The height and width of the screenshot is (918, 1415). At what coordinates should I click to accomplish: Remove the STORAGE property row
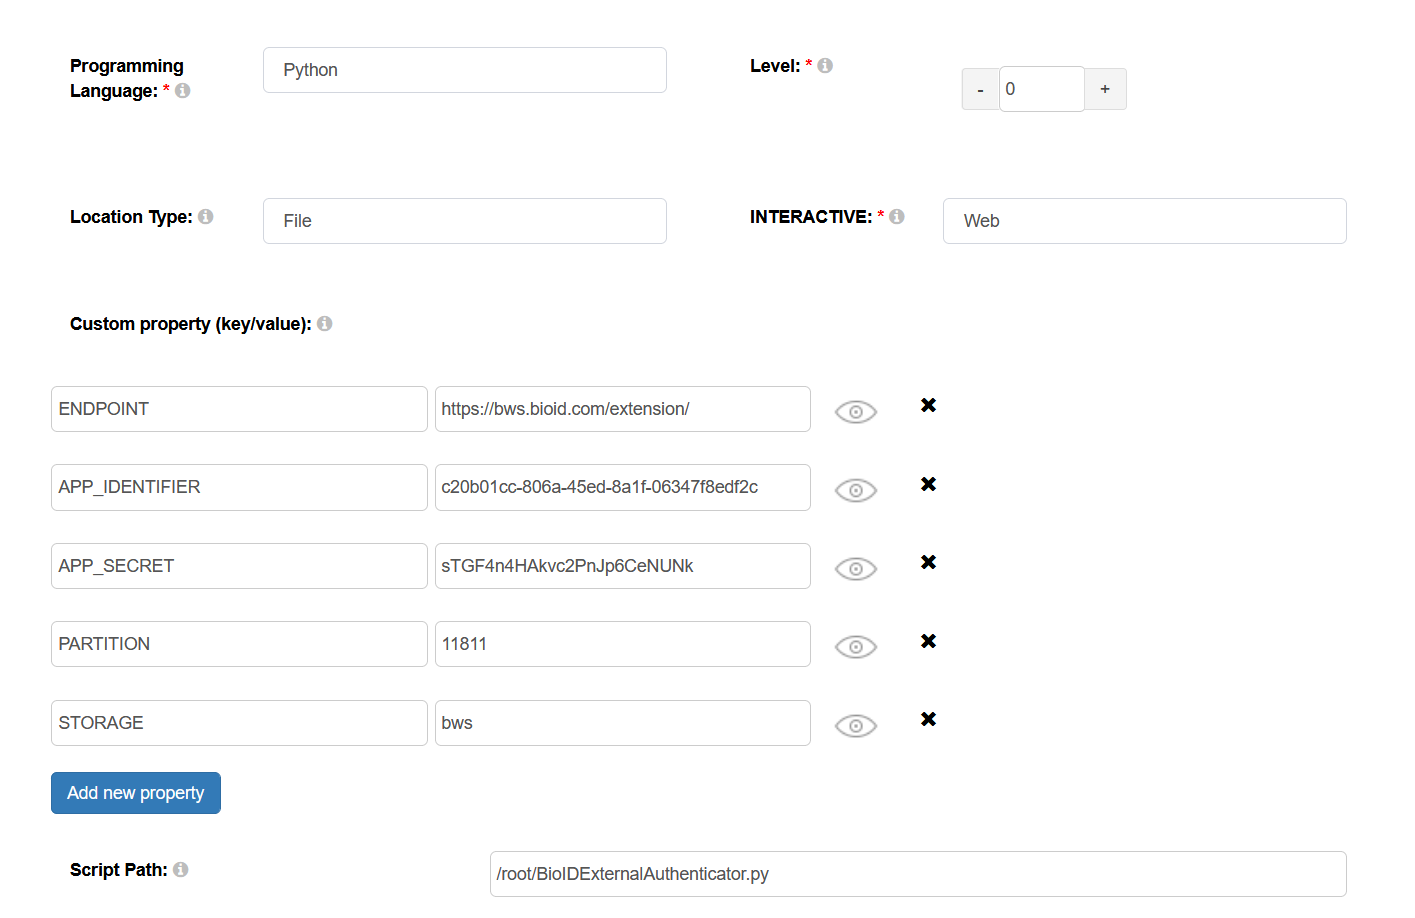pyautogui.click(x=929, y=719)
